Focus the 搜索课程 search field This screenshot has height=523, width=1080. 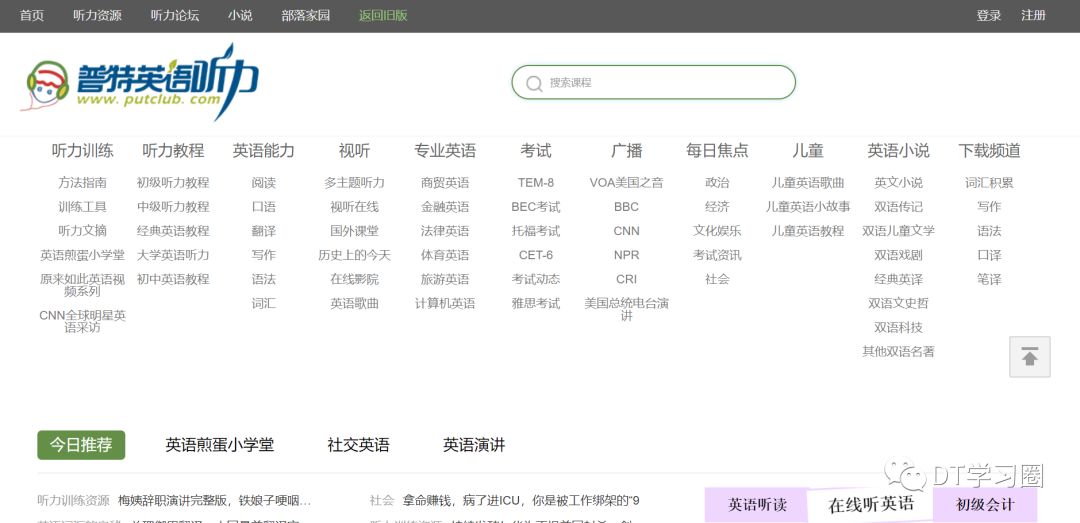click(x=653, y=83)
